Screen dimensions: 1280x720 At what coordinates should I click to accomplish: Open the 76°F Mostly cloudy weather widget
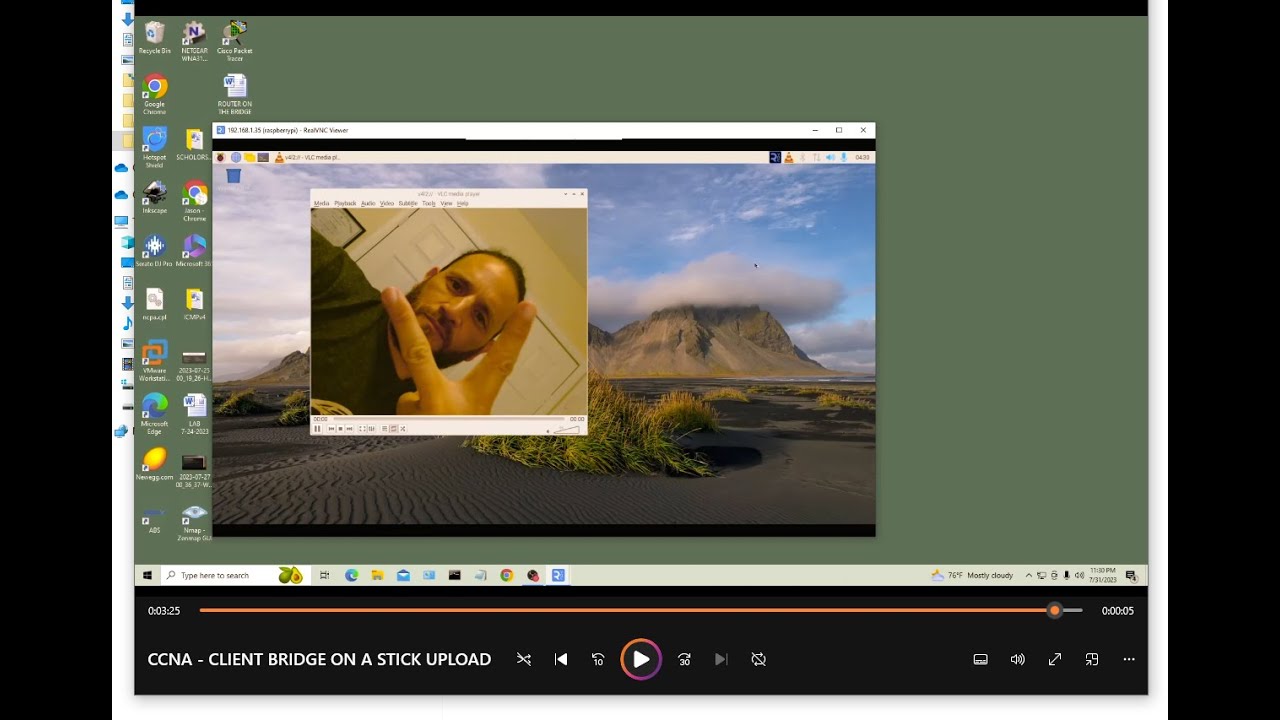click(x=972, y=575)
